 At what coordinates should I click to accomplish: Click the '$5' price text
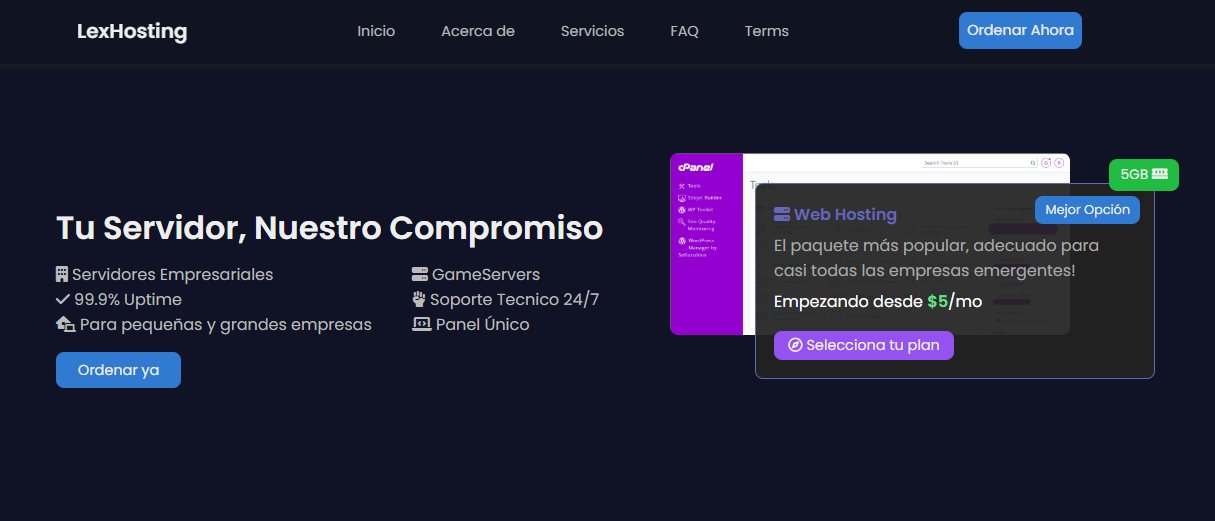point(937,301)
